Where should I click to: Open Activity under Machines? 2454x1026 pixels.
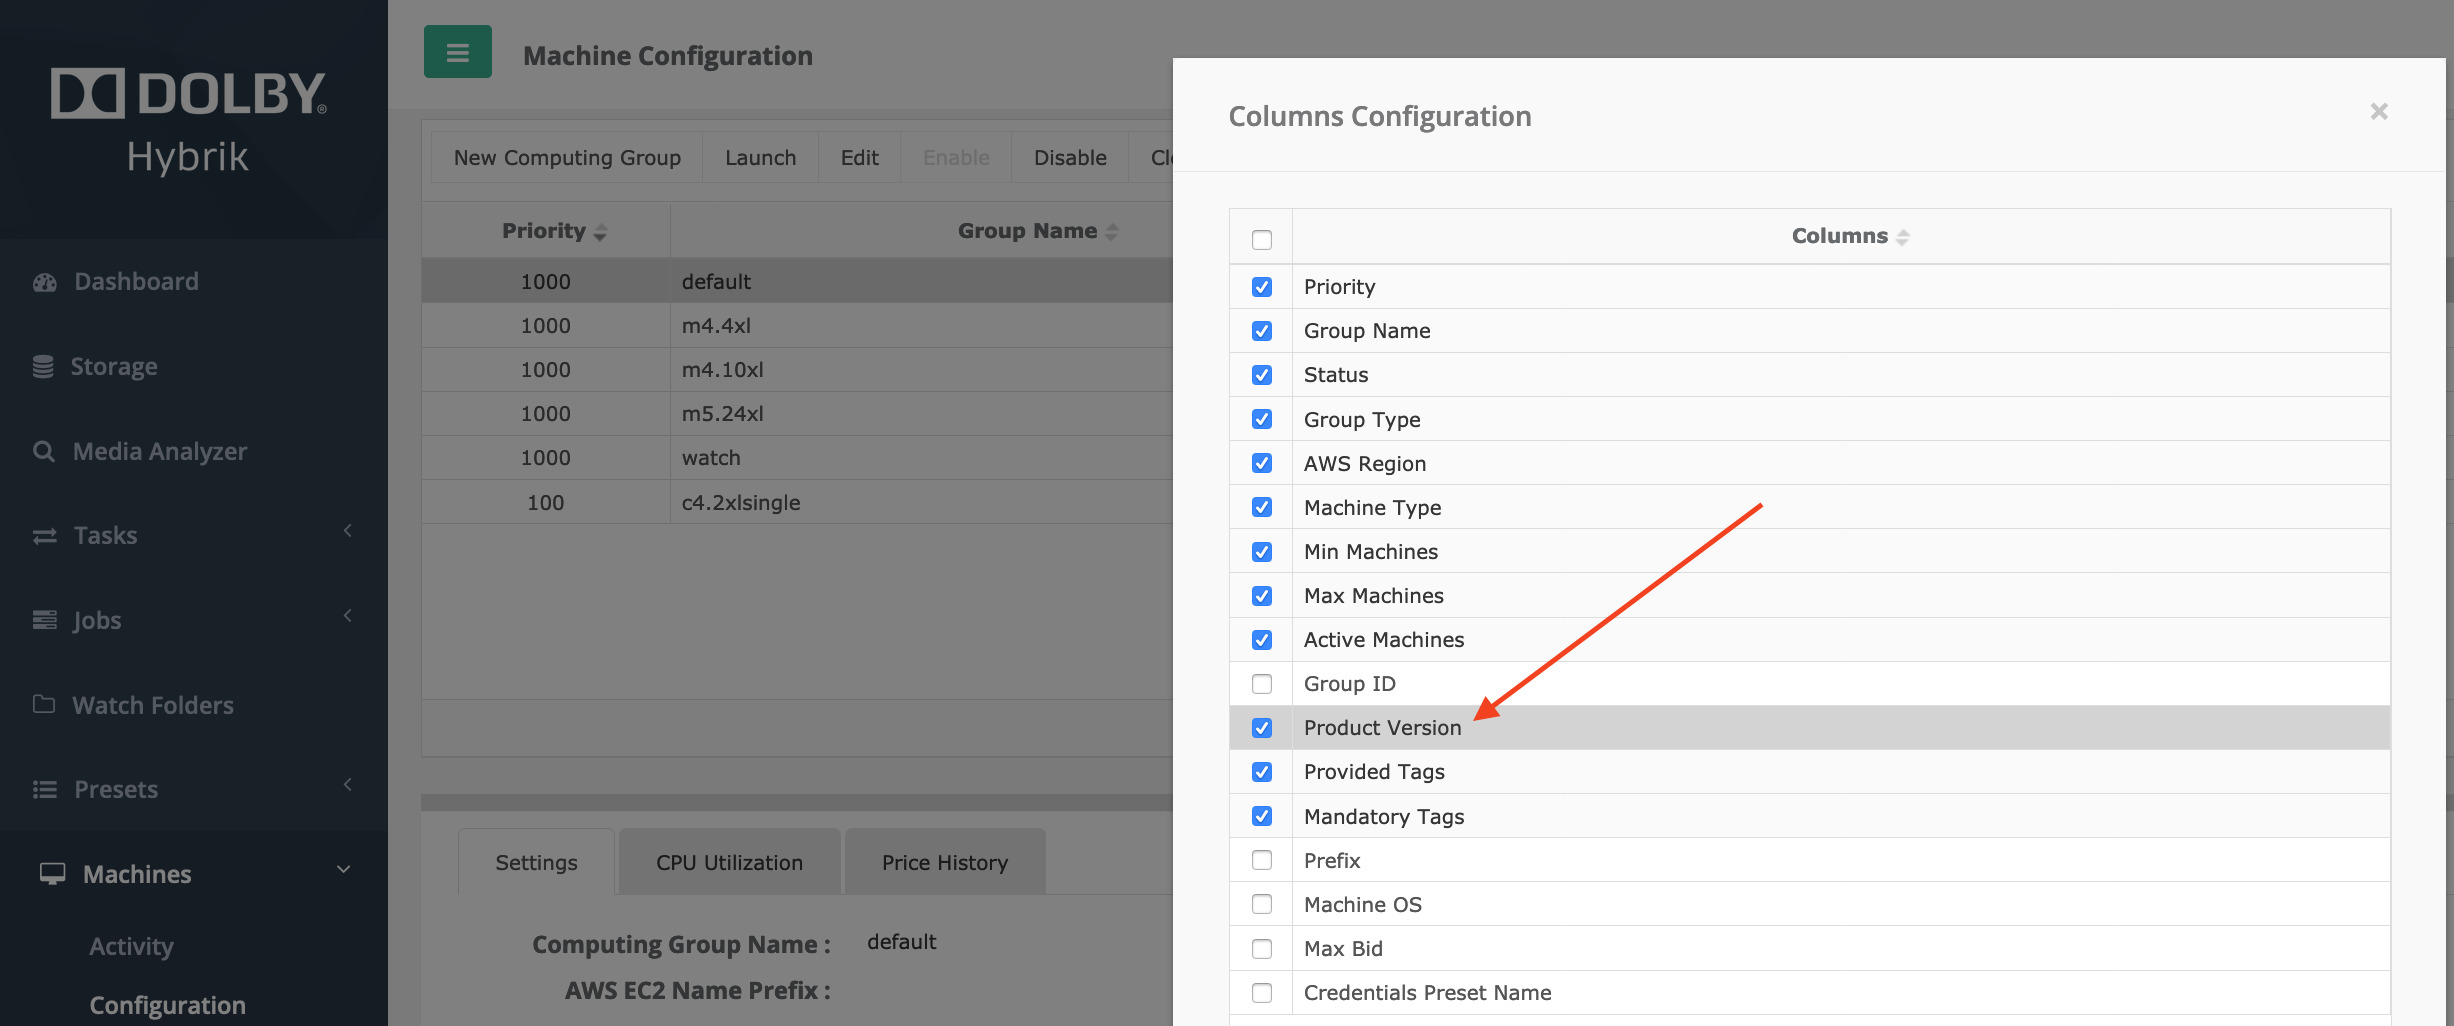click(x=131, y=946)
